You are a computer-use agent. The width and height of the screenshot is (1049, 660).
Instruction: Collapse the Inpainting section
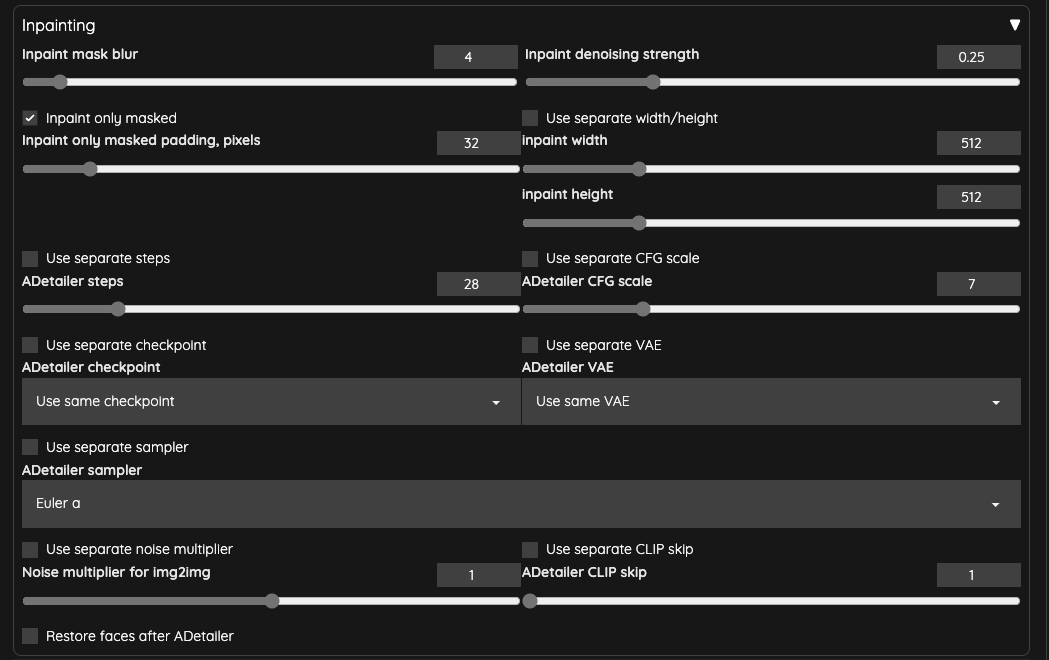[x=1014, y=24]
